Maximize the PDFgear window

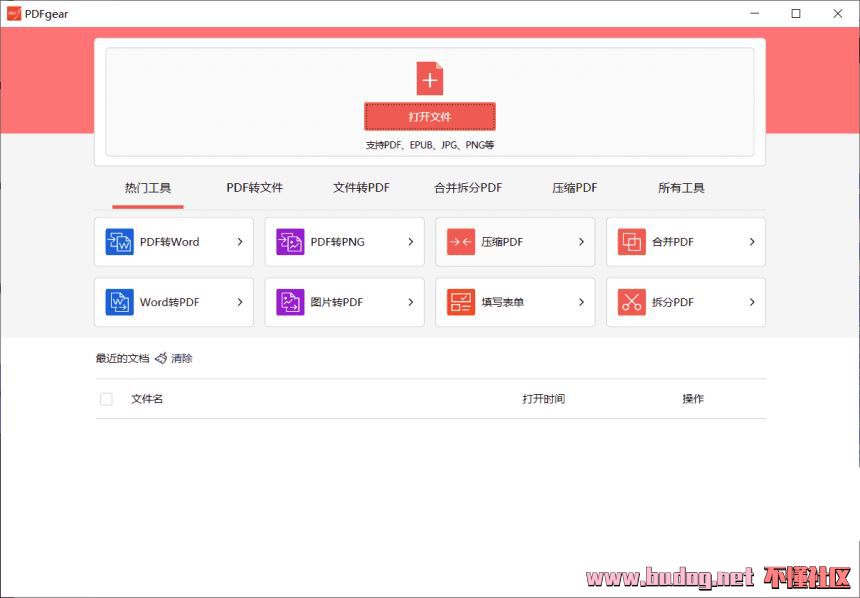(x=796, y=13)
